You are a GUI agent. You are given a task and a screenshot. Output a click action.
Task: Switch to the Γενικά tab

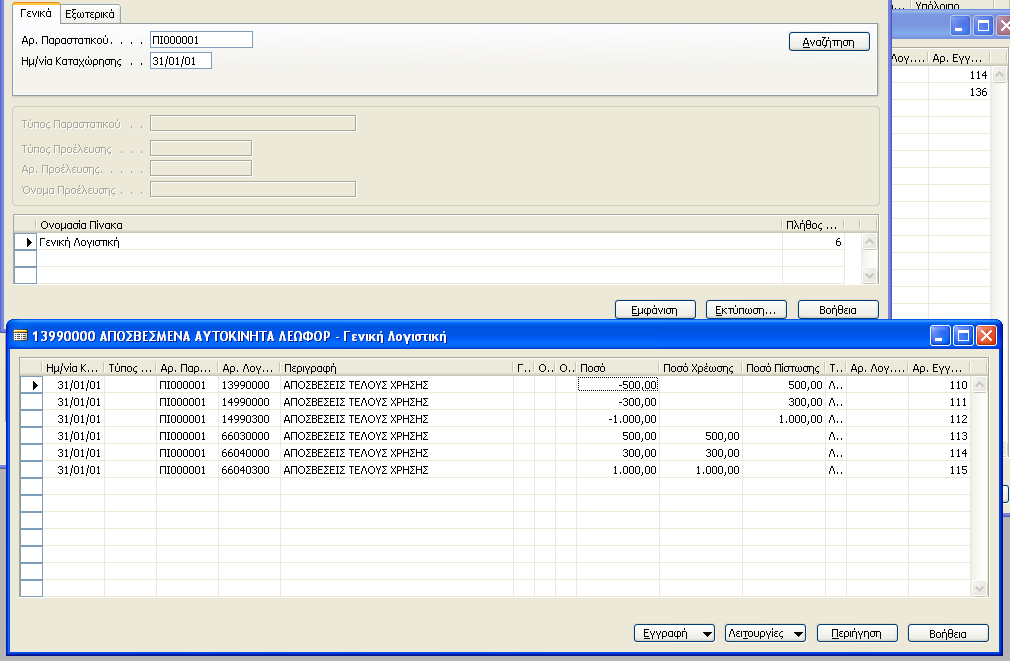coord(36,14)
